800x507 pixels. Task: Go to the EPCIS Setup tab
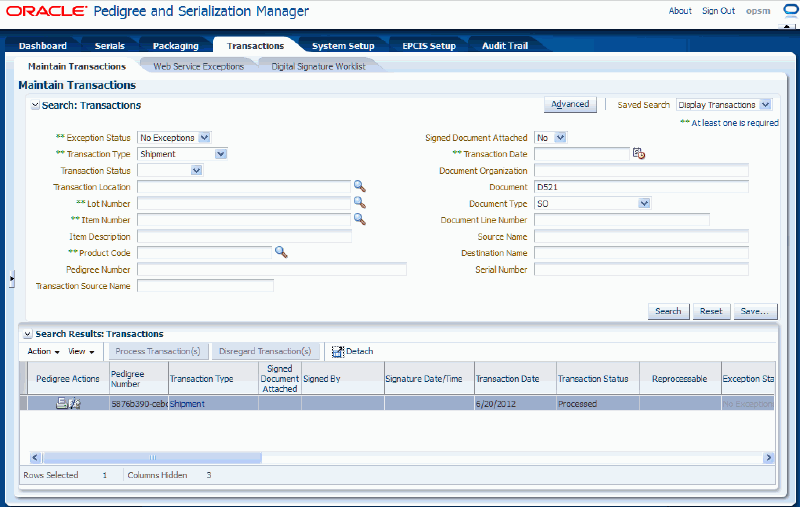tap(429, 46)
